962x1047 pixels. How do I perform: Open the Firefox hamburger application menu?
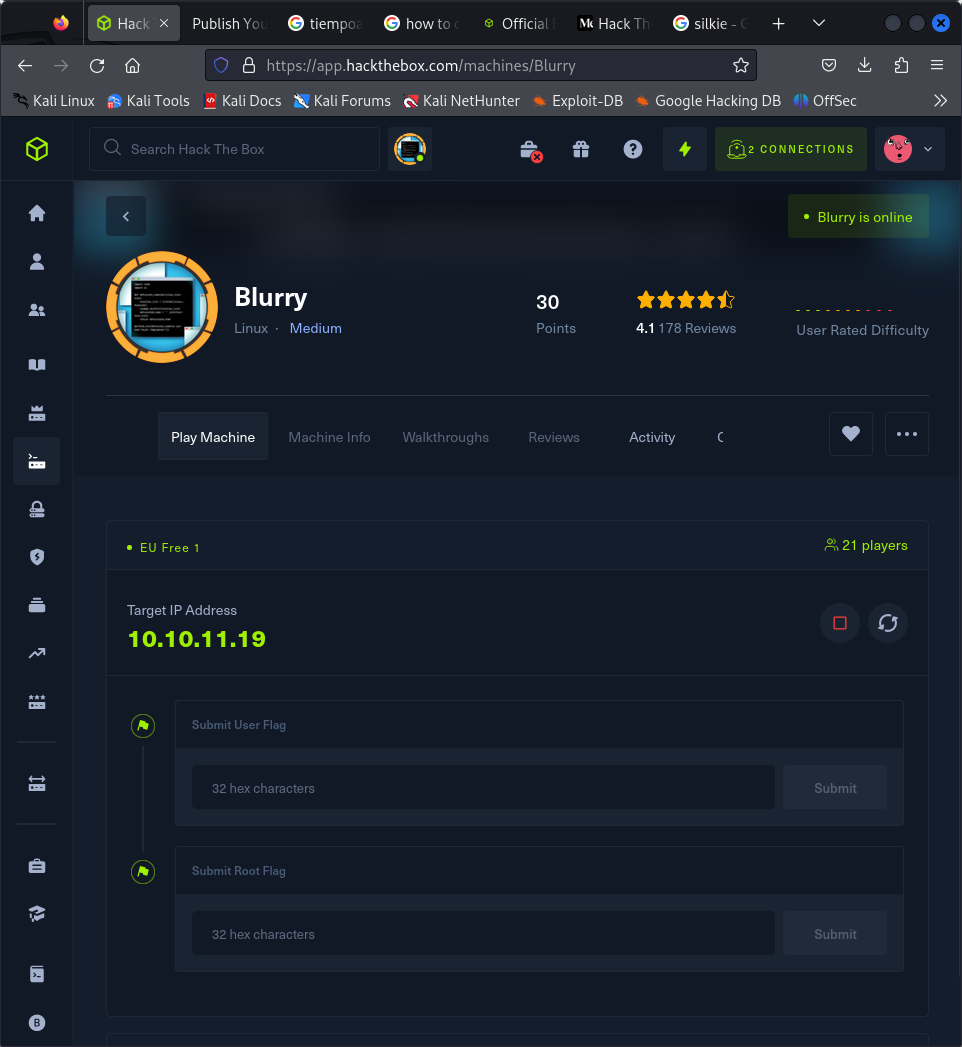click(937, 65)
